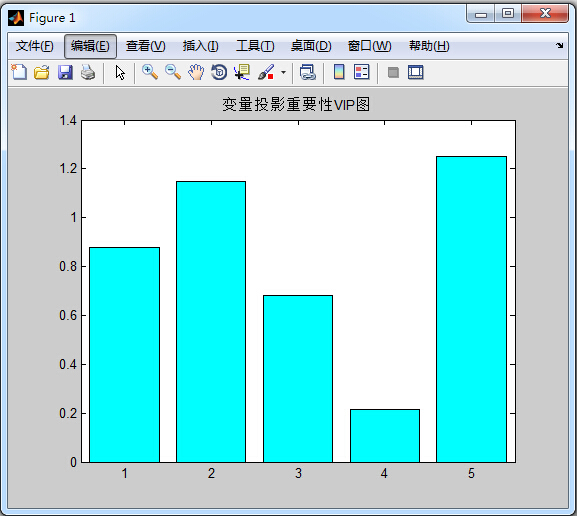Select the Zoom Out magnifier tool

[x=173, y=72]
